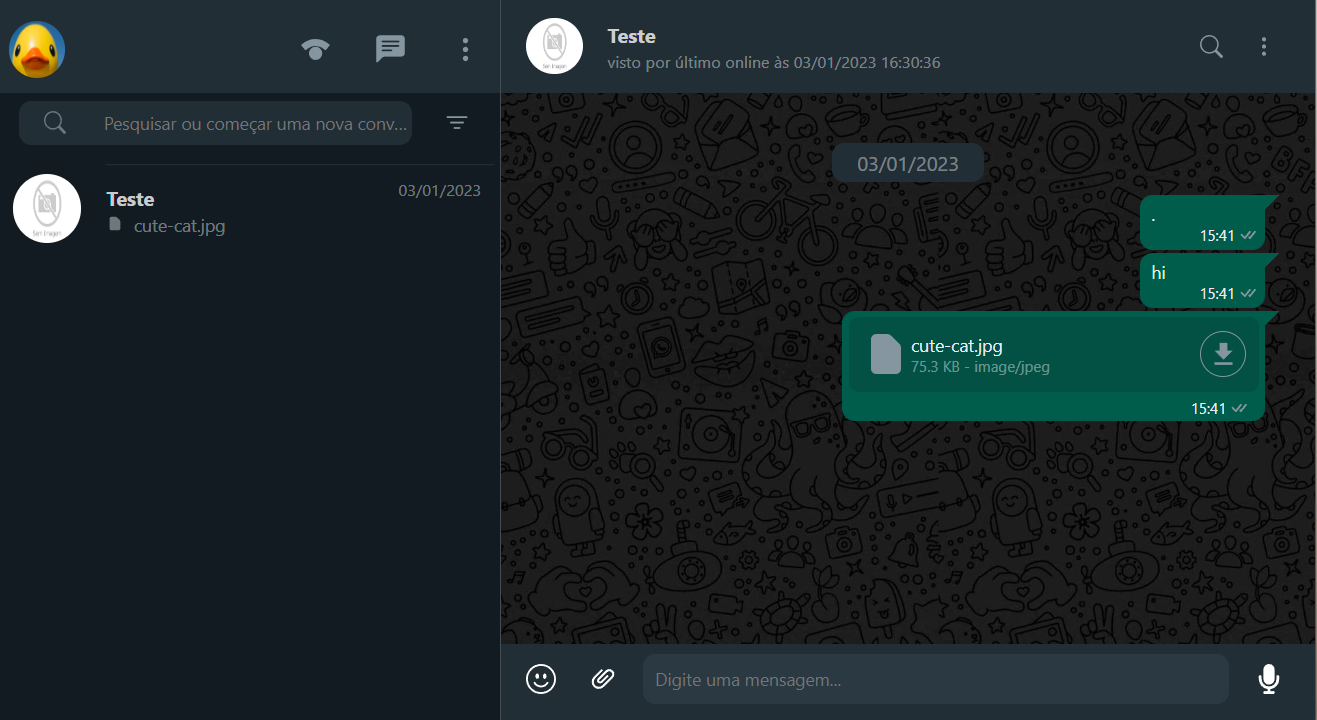
Task: Open the emoji picker
Action: tap(540, 679)
